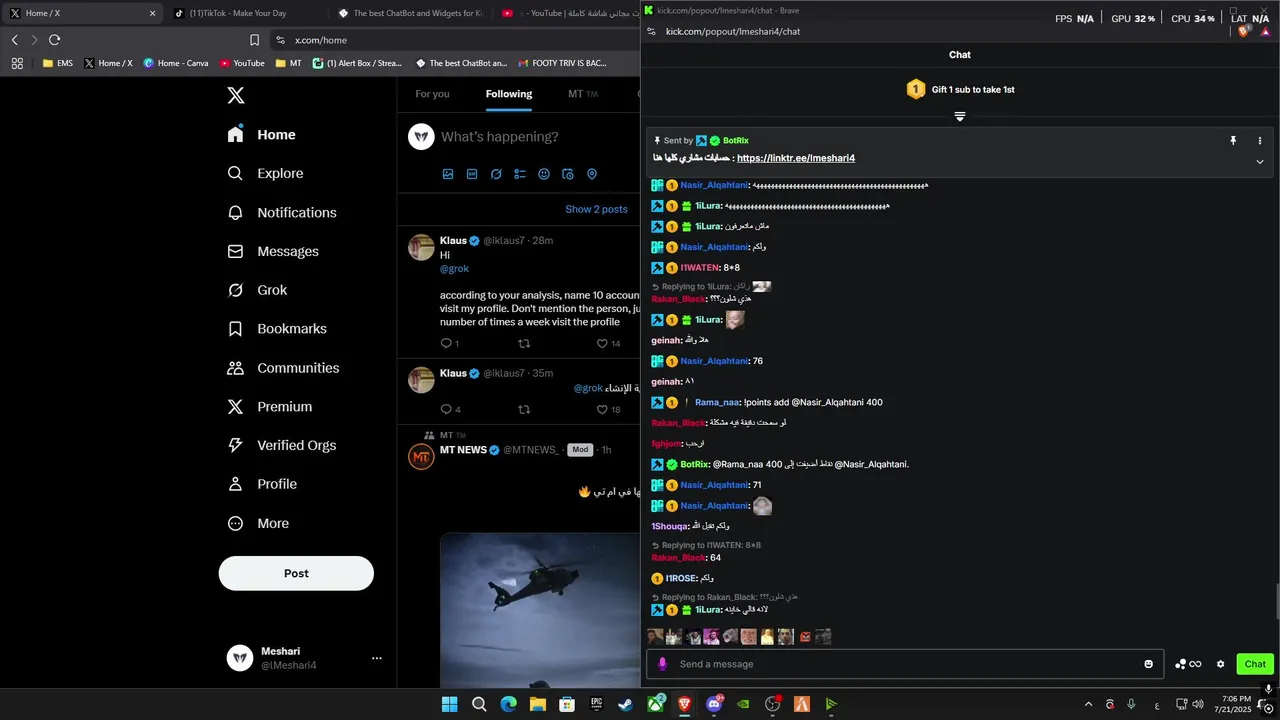Open the EMS bookmarks folder
1280x720 pixels.
(57, 63)
